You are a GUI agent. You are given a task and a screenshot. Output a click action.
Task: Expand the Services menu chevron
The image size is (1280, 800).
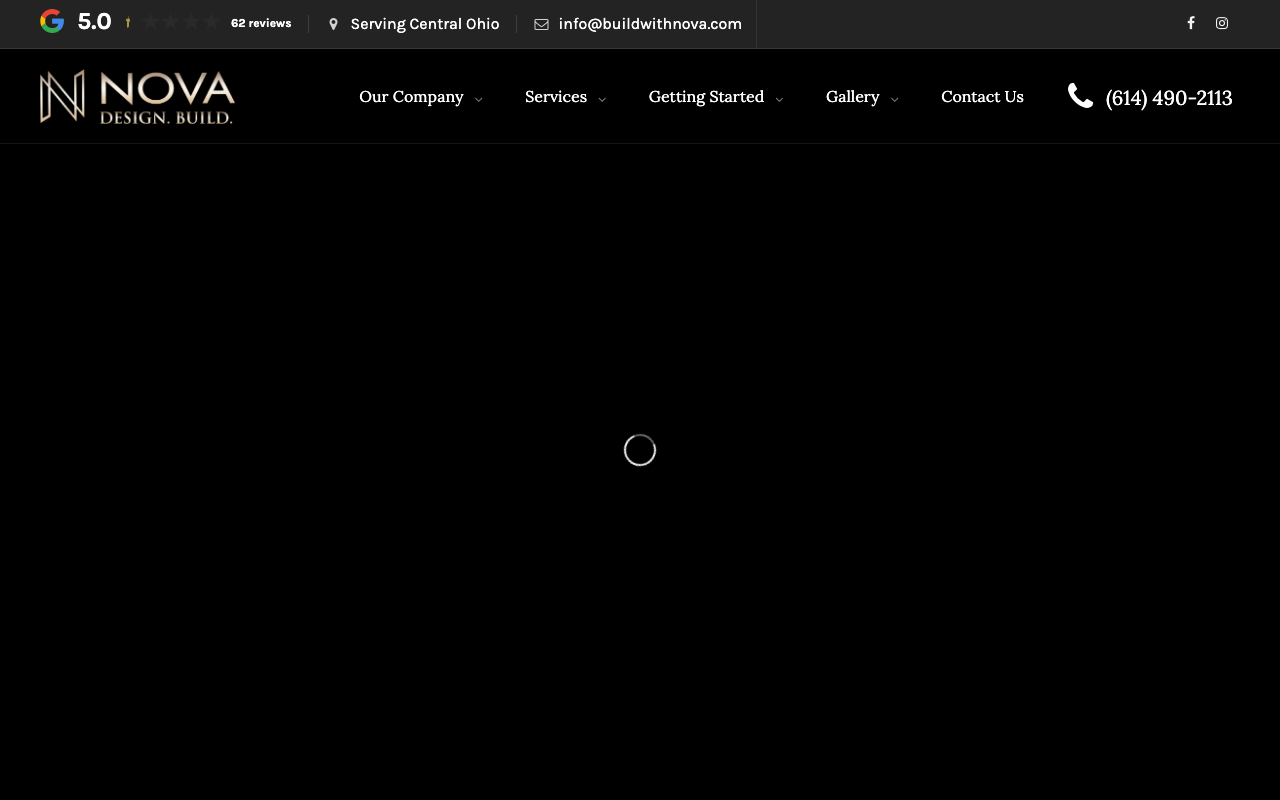point(602,99)
